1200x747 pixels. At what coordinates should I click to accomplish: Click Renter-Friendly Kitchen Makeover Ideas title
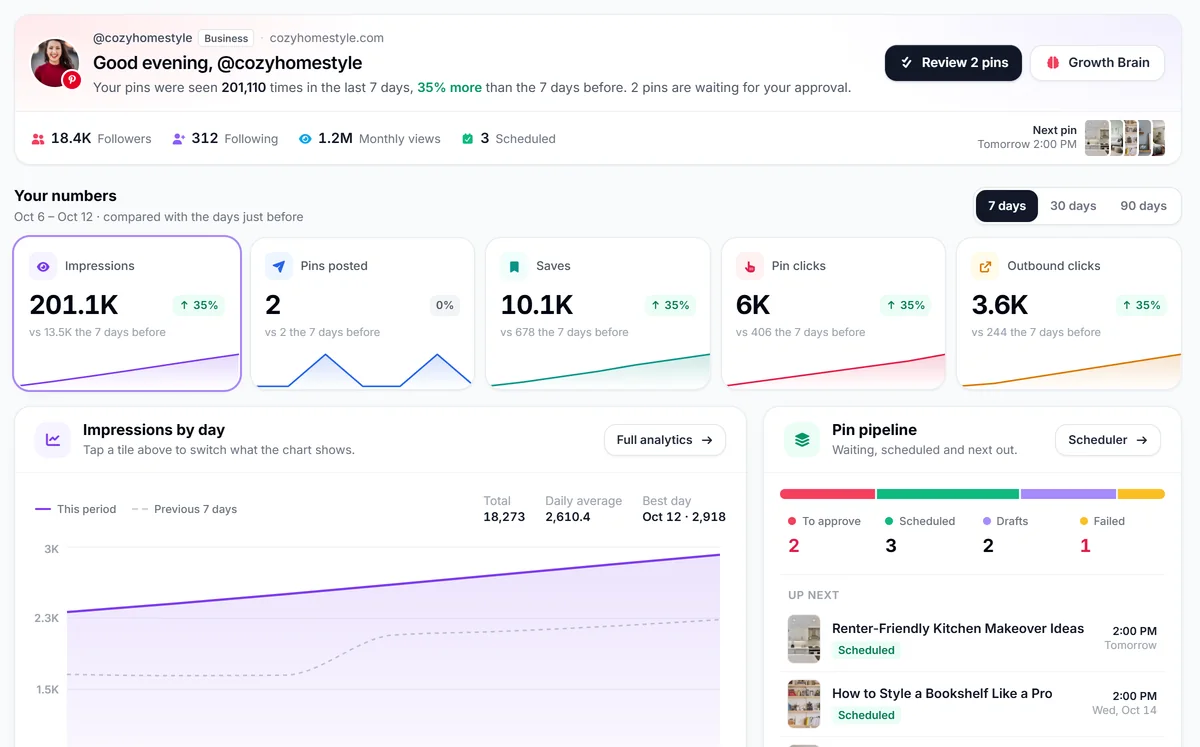pos(958,629)
